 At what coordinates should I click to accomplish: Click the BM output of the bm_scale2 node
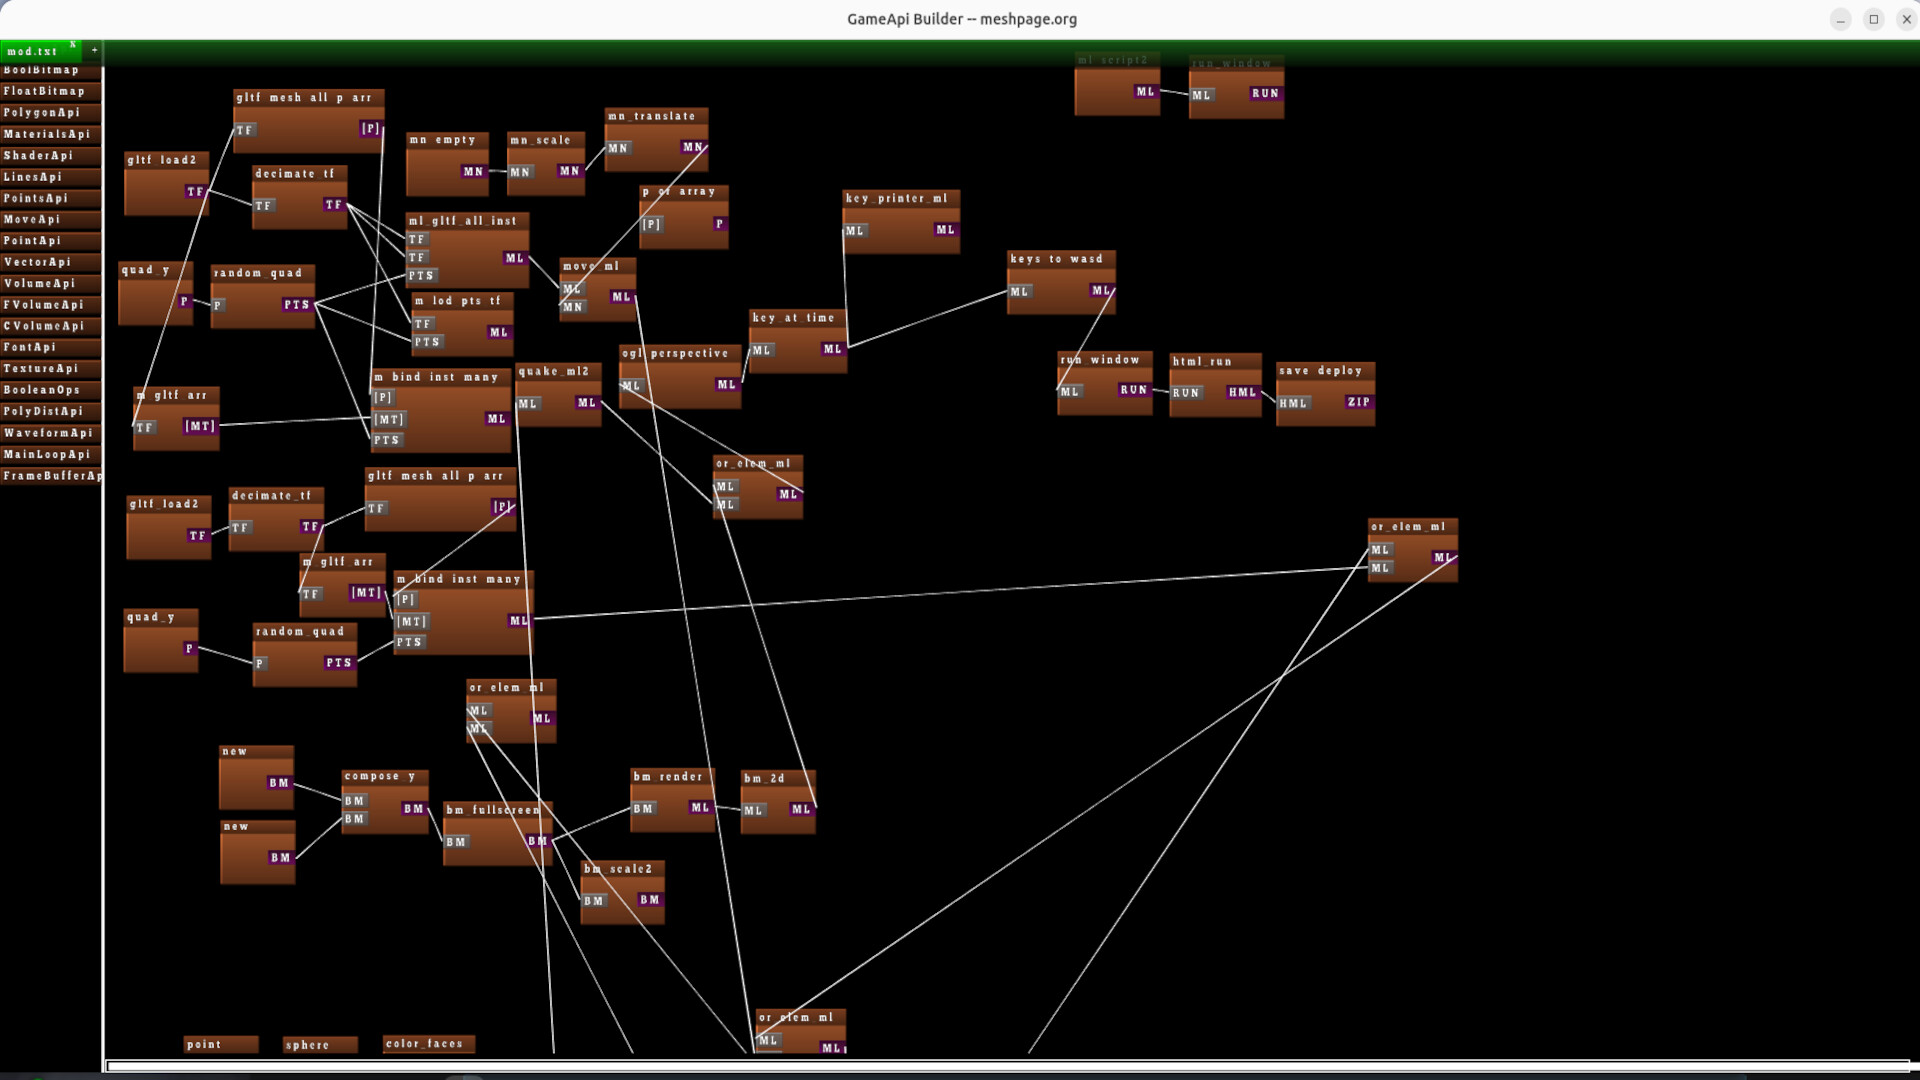(650, 900)
